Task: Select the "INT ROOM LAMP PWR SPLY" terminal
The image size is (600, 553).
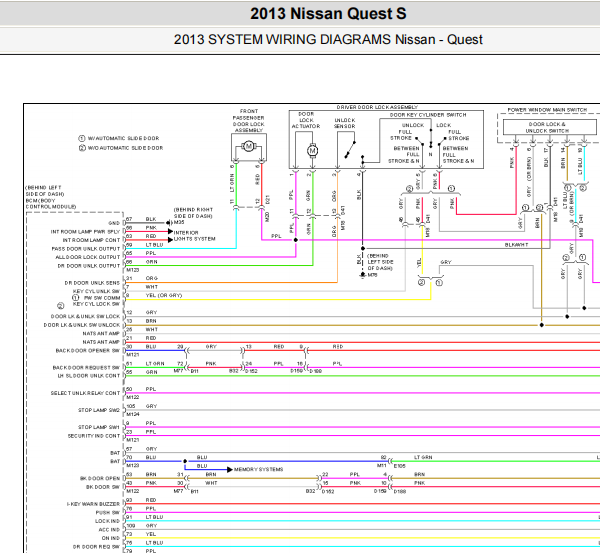Action: (85, 232)
